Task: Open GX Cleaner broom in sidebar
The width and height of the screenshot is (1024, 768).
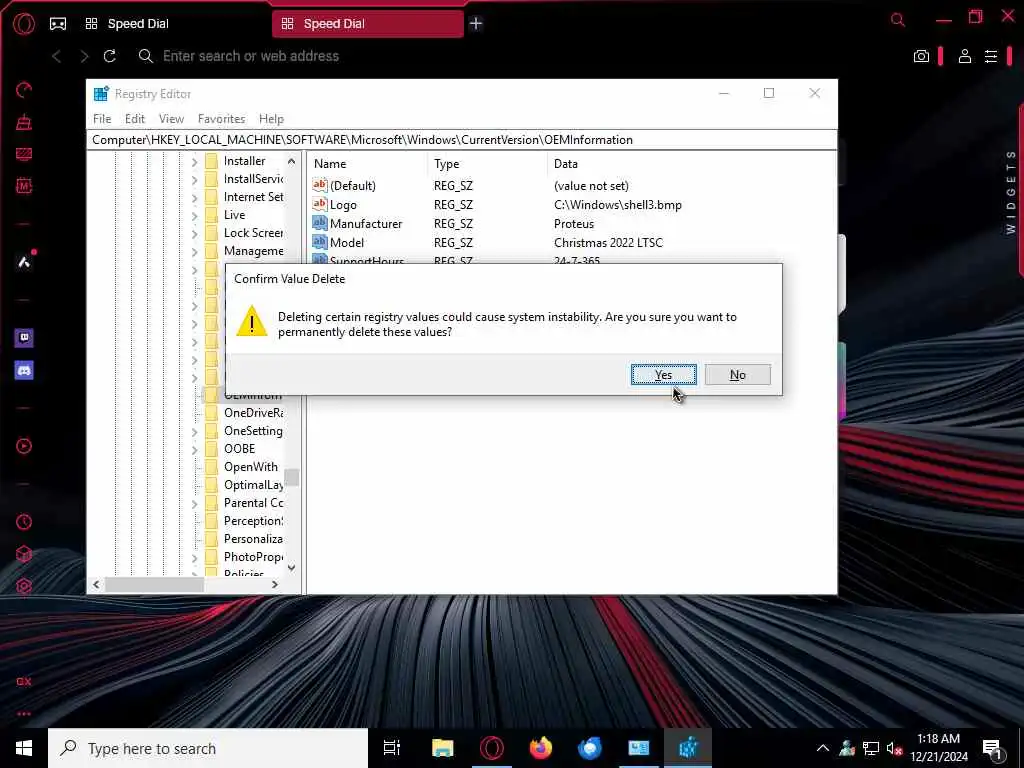Action: coord(24,121)
